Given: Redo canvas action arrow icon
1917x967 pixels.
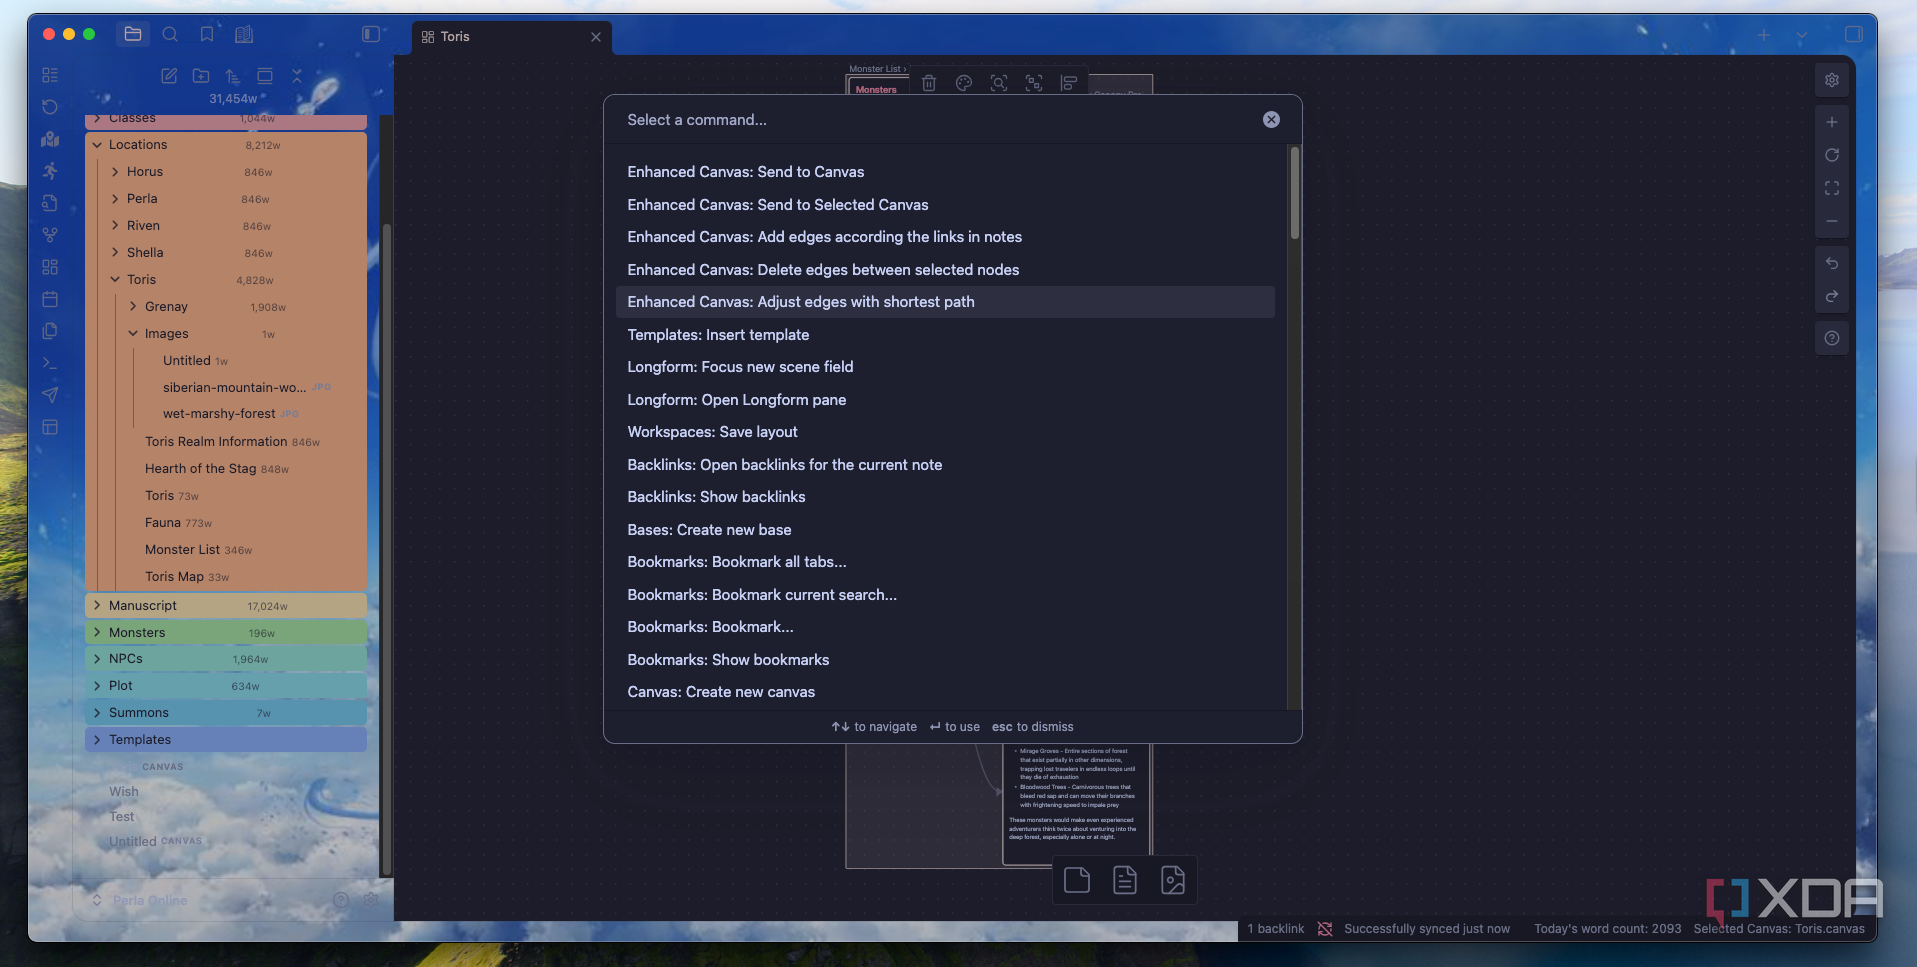Looking at the screenshot, I should 1832,296.
